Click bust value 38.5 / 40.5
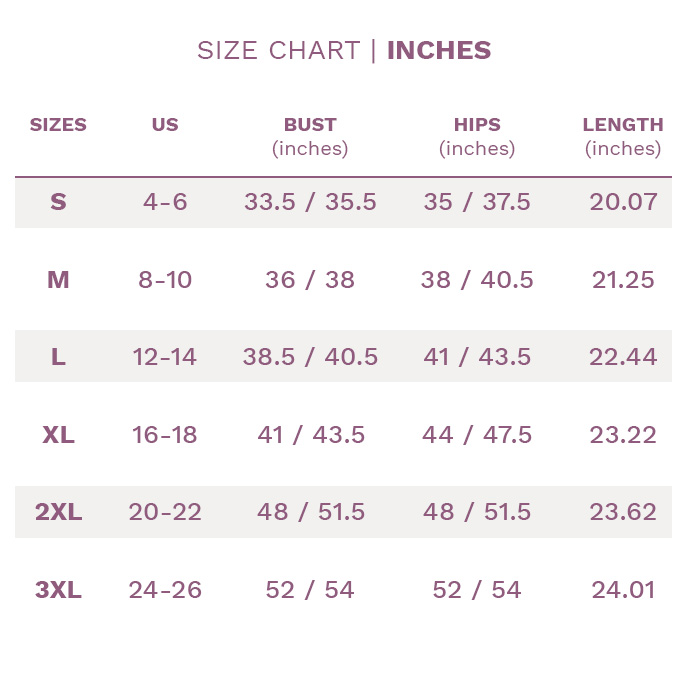The height and width of the screenshot is (700, 700). [x=310, y=357]
